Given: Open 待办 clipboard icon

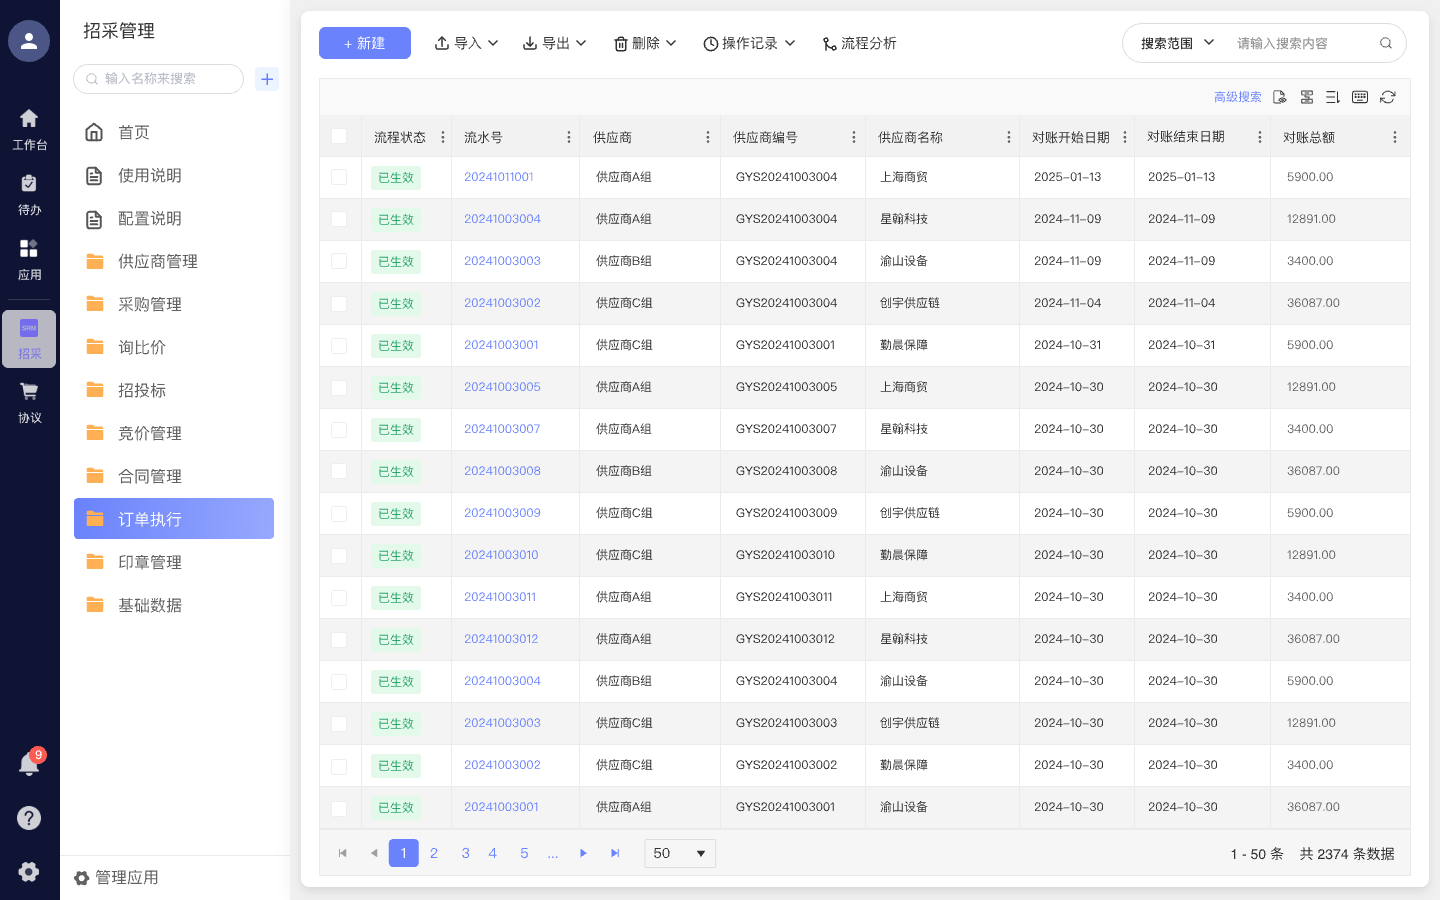Looking at the screenshot, I should 29,183.
